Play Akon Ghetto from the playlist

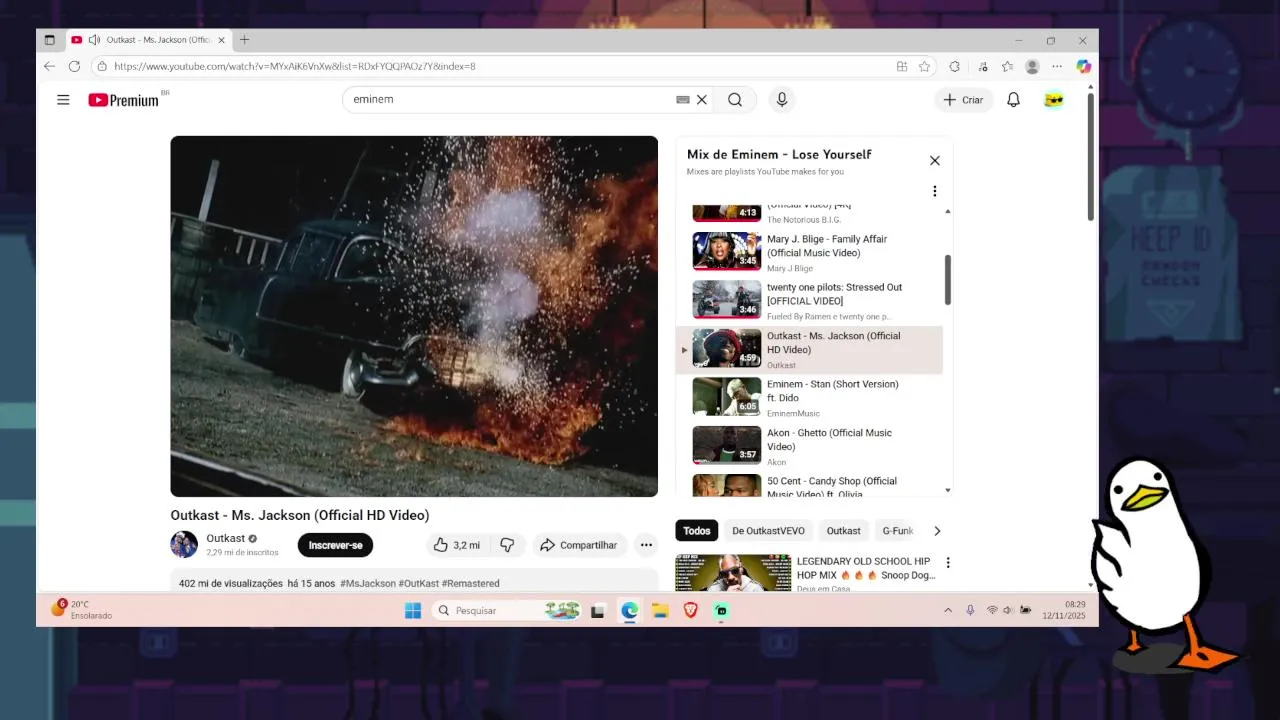click(x=809, y=446)
